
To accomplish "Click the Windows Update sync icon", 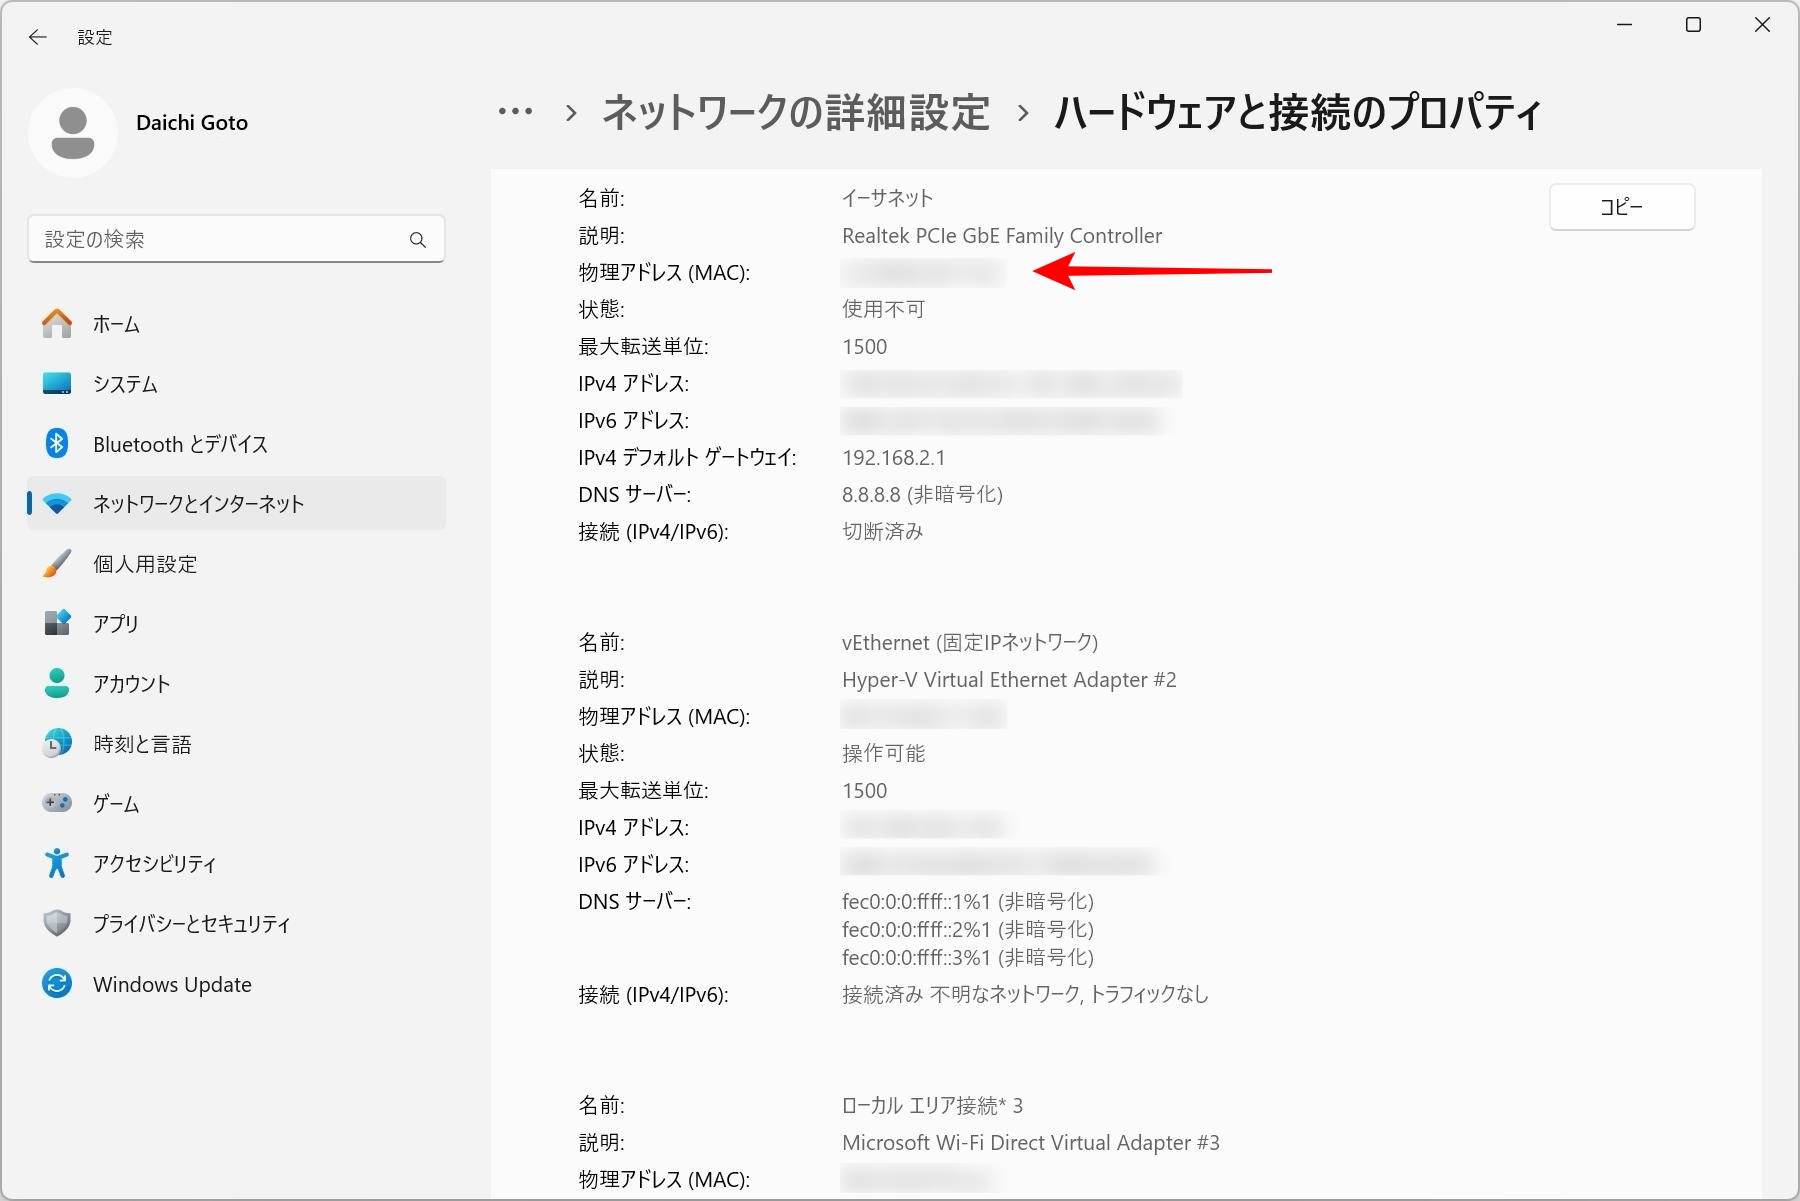I will pyautogui.click(x=57, y=984).
